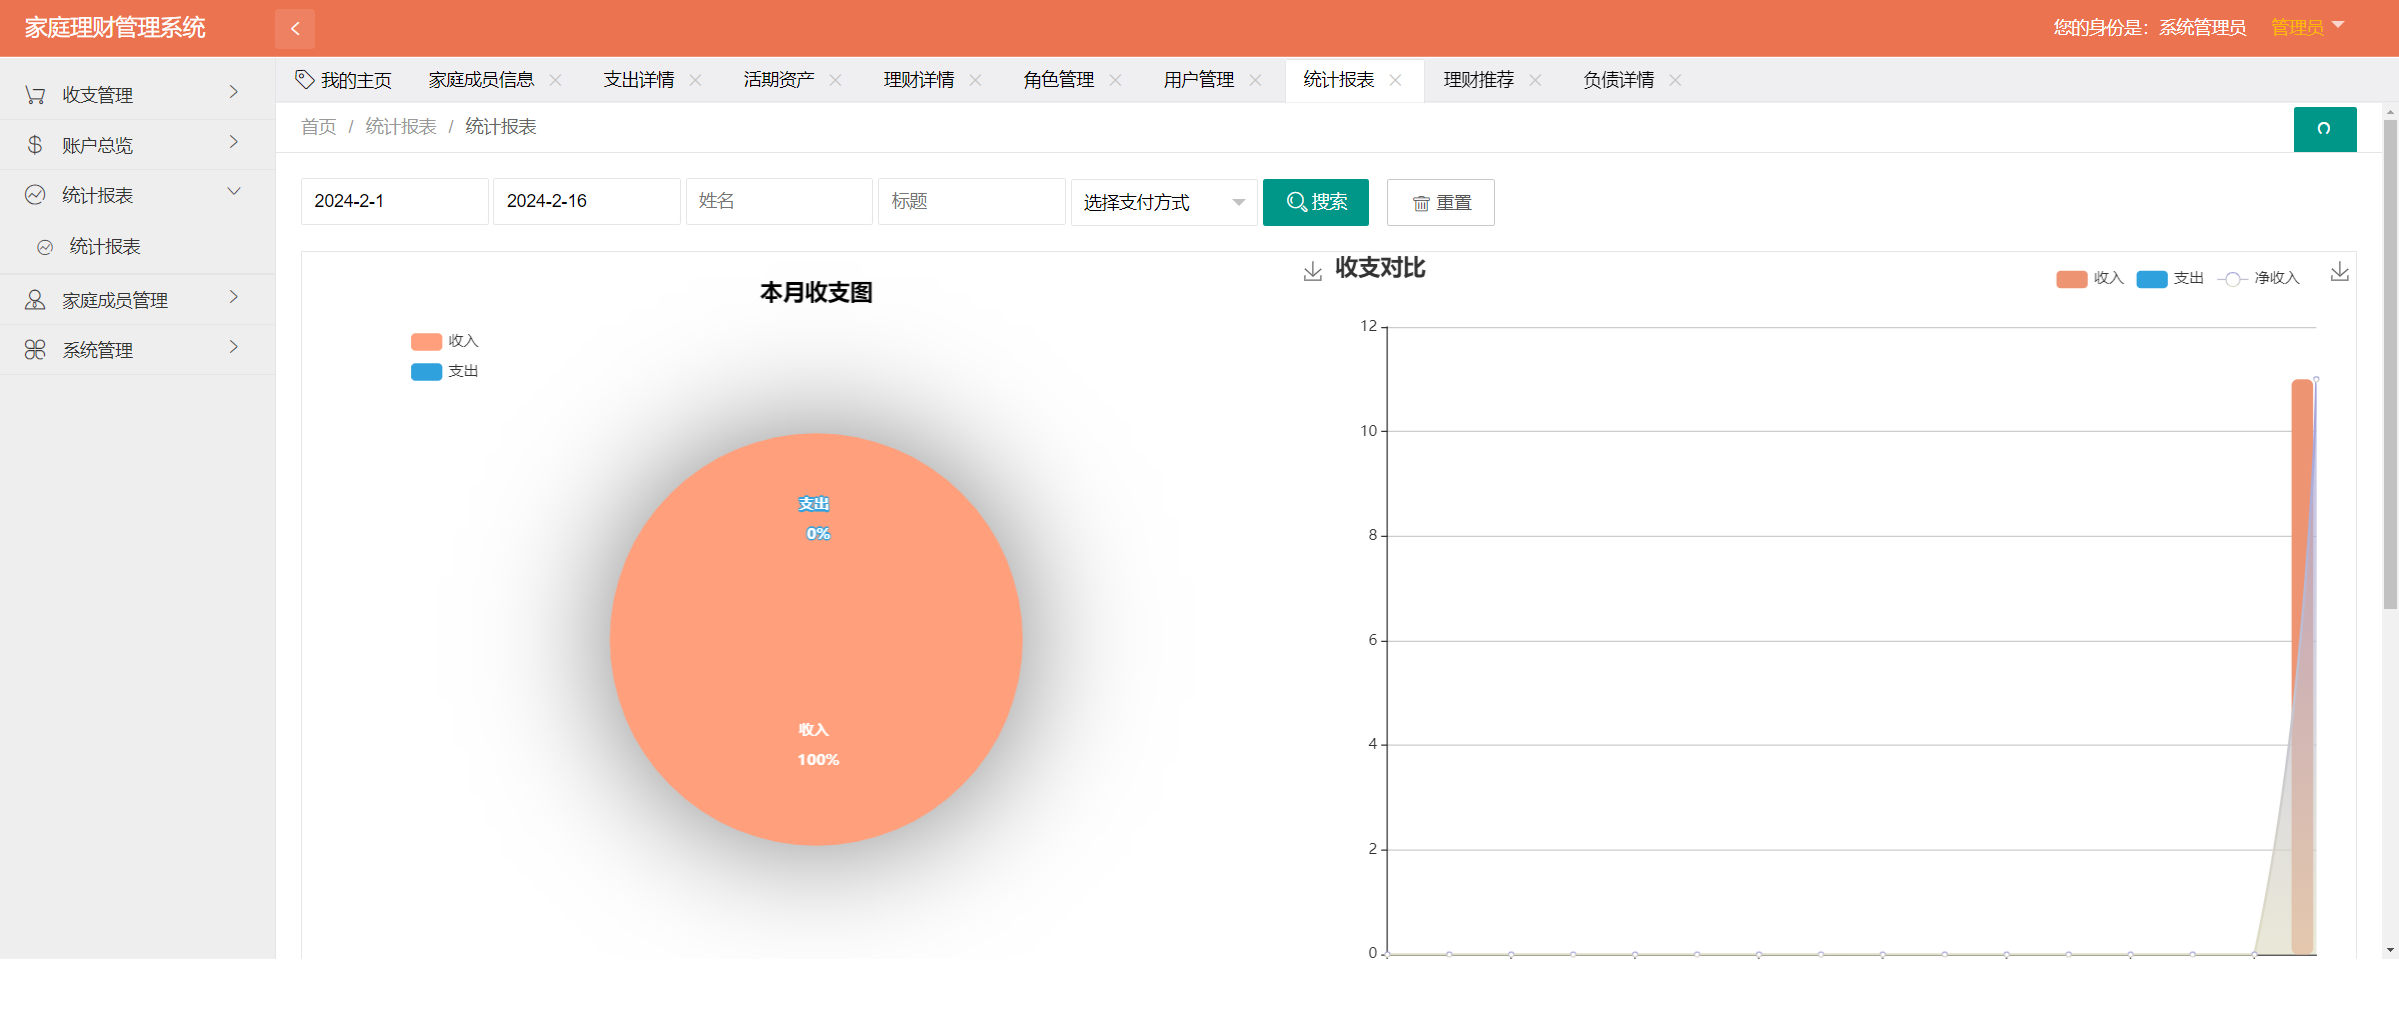Close the 理财详情 tab
Screen dimensions: 2399x1011
(976, 80)
